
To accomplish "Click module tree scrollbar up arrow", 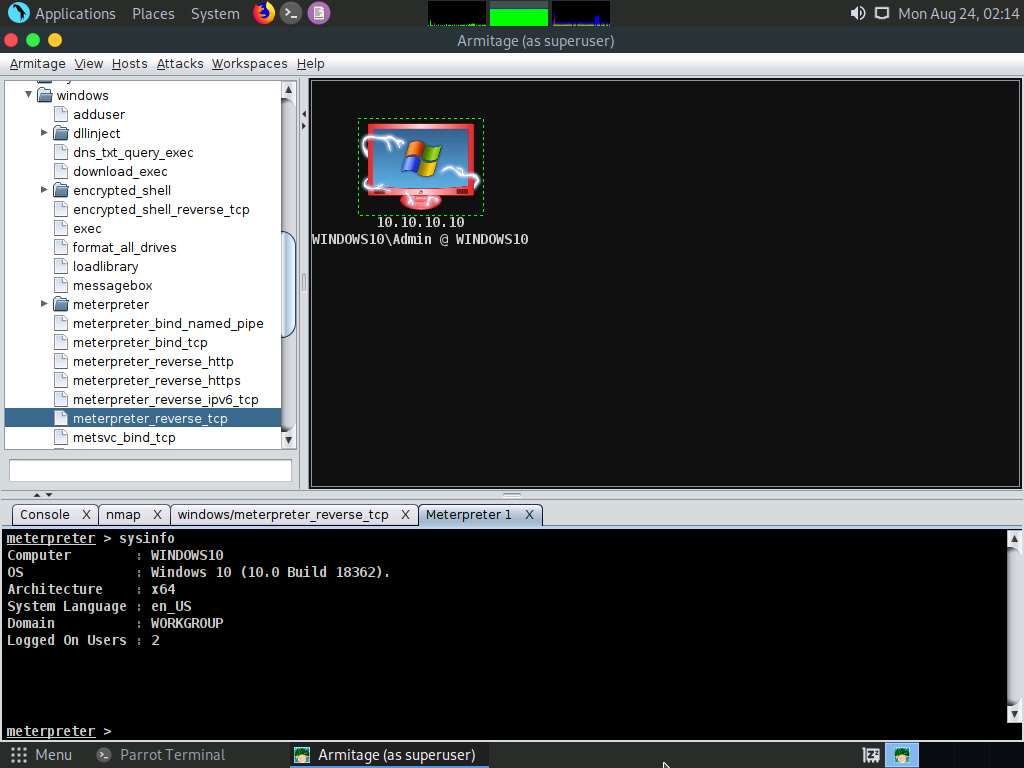I will (x=288, y=89).
